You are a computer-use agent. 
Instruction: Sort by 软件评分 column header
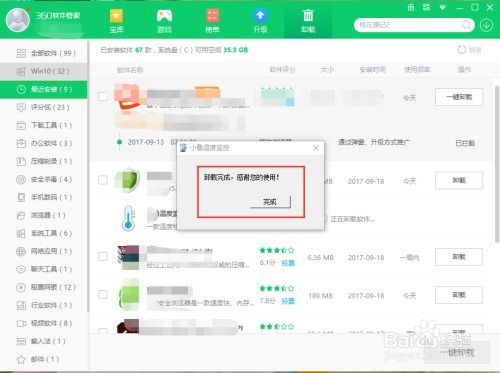point(282,70)
